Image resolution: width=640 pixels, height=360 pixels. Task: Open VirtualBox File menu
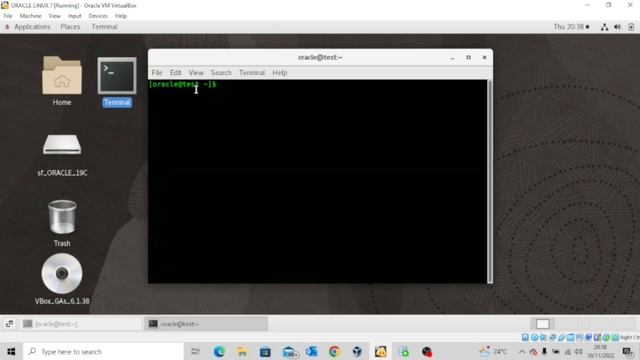pyautogui.click(x=8, y=16)
